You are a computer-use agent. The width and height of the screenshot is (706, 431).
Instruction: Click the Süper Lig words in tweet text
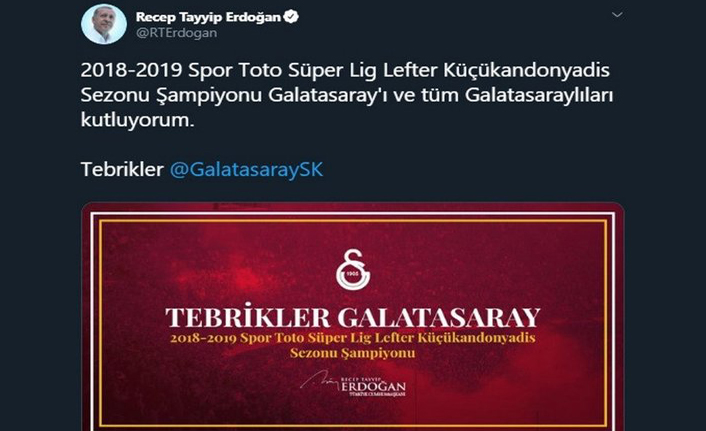[332, 71]
